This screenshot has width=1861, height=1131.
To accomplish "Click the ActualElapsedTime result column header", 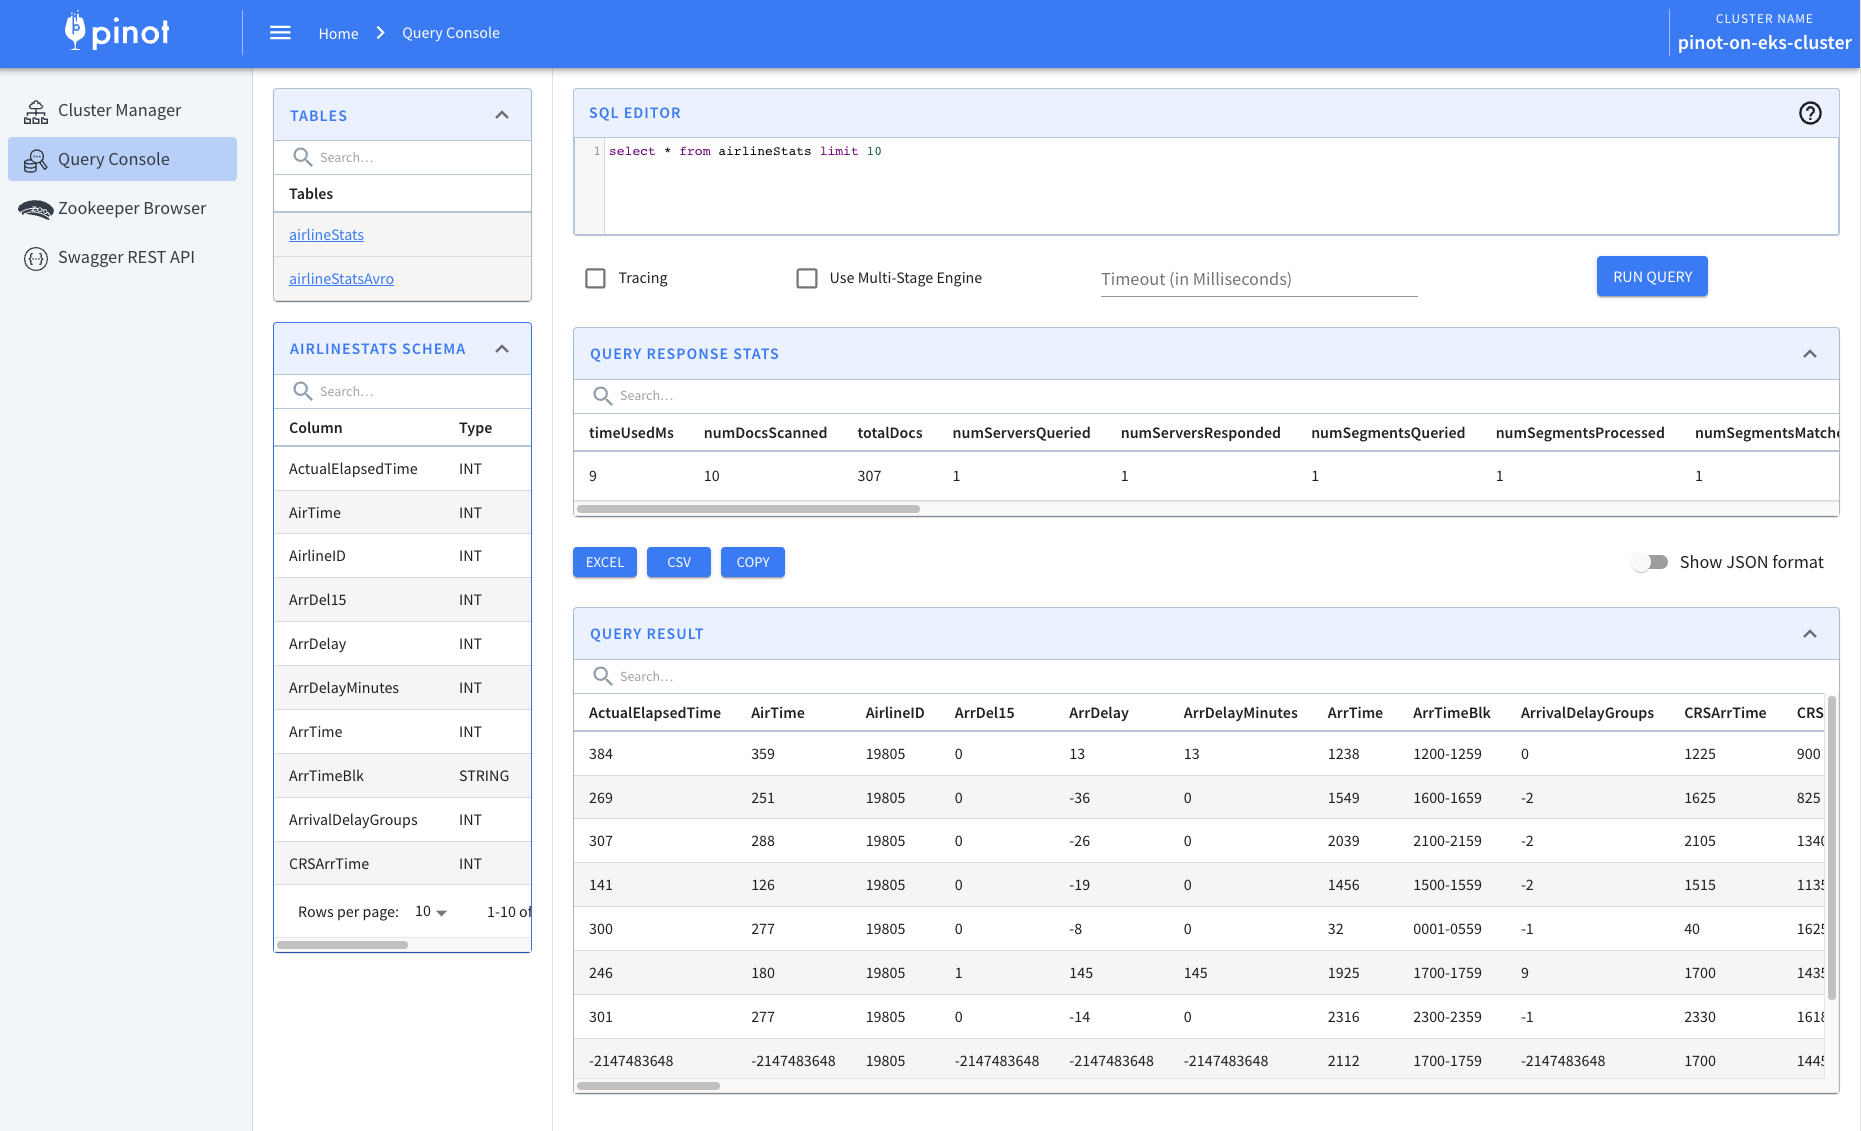I will coord(654,713).
